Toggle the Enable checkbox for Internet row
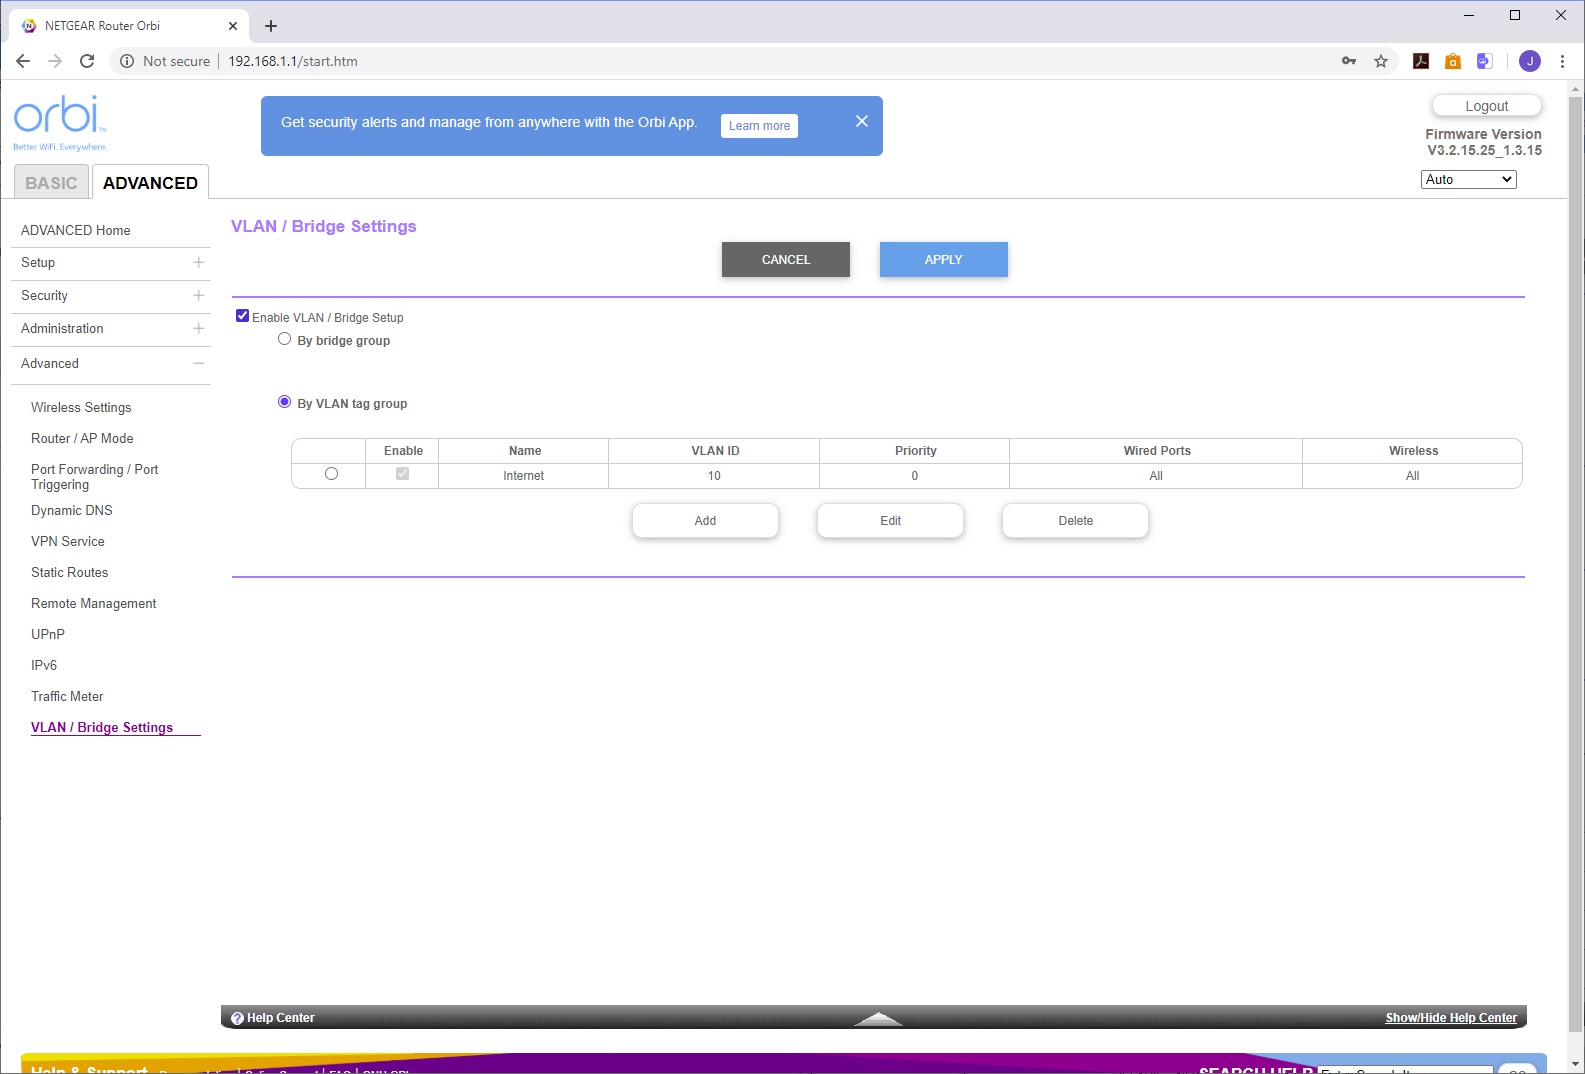The width and height of the screenshot is (1585, 1074). point(403,474)
